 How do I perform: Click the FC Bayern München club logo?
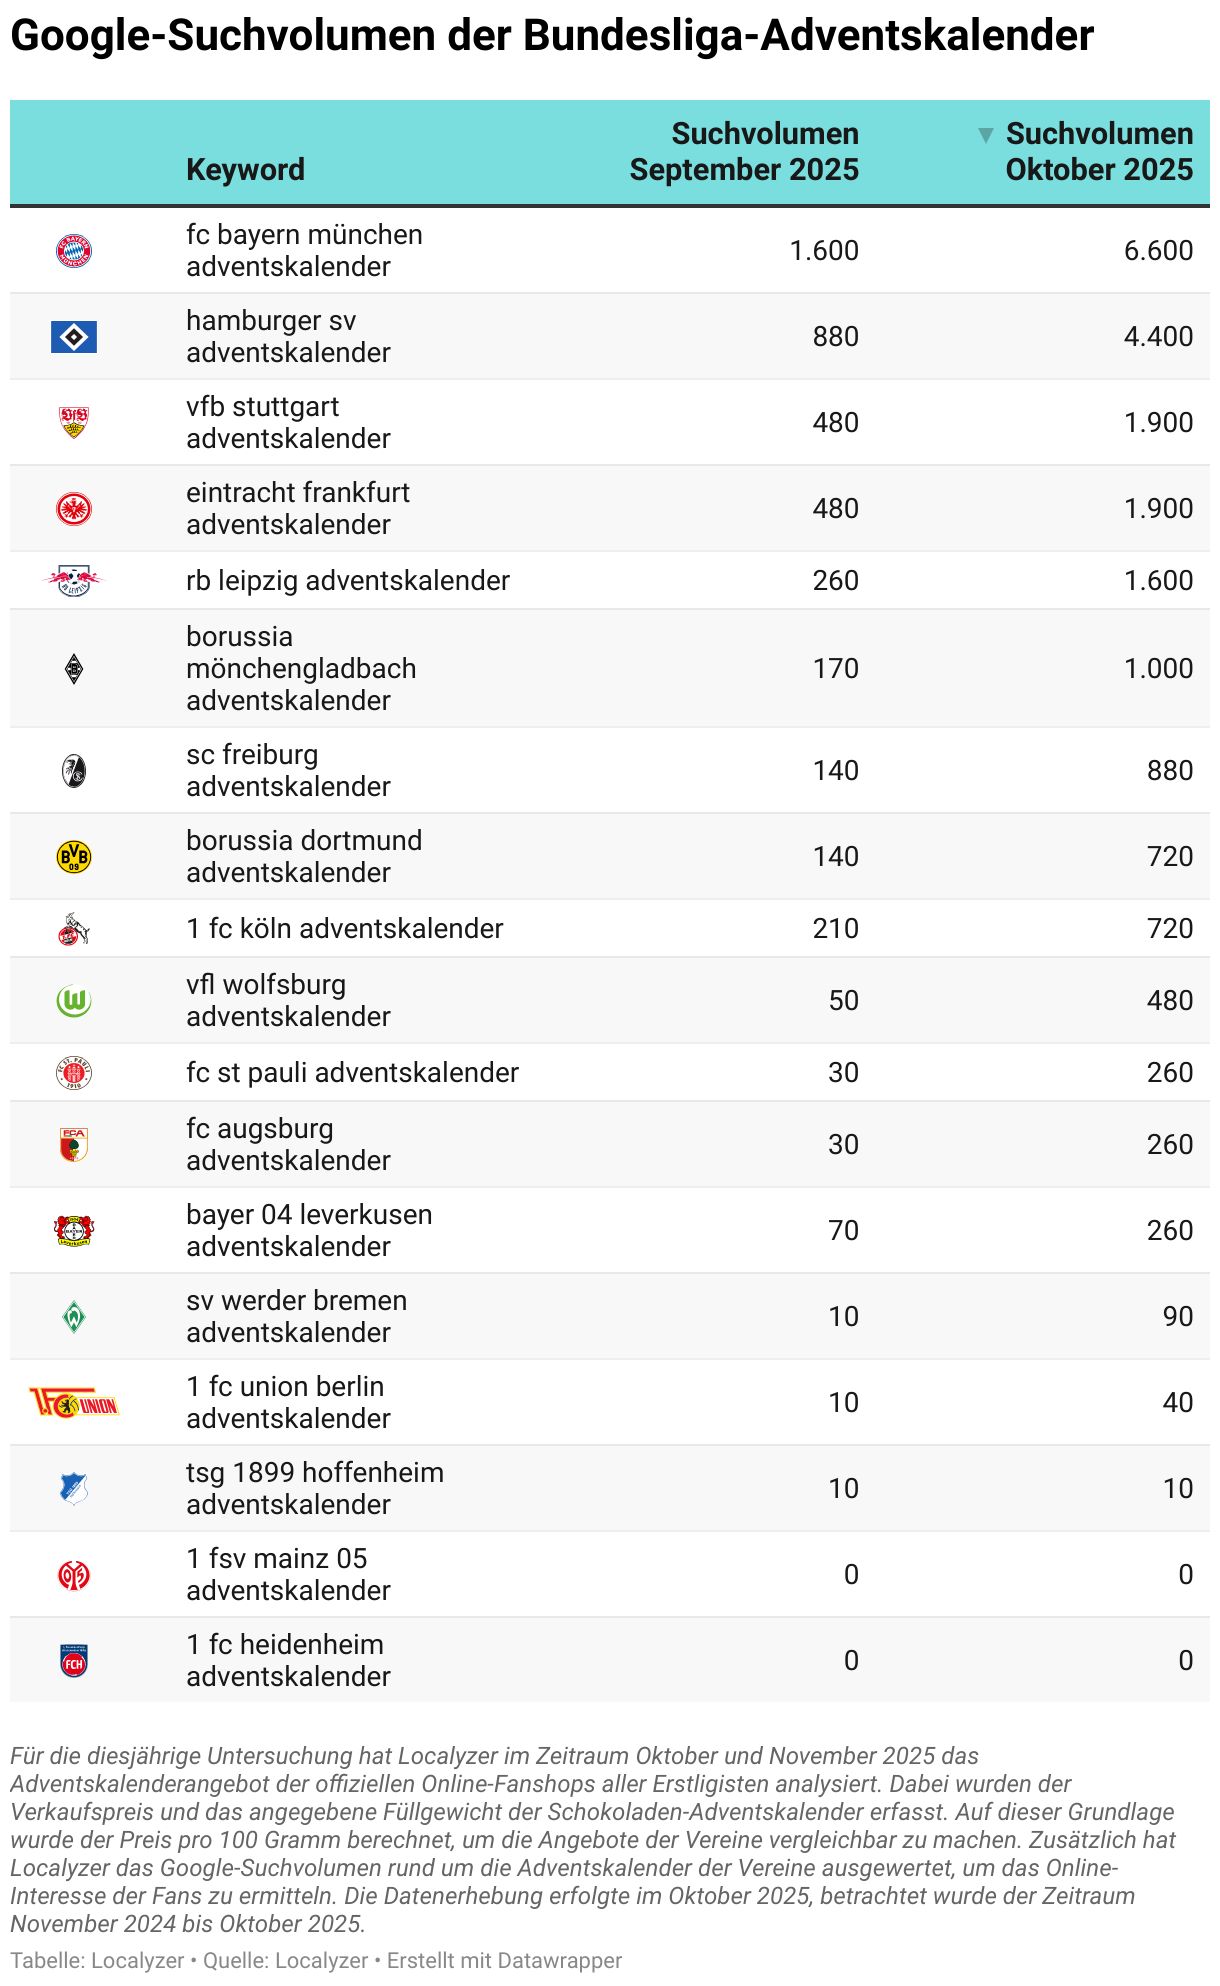[73, 251]
